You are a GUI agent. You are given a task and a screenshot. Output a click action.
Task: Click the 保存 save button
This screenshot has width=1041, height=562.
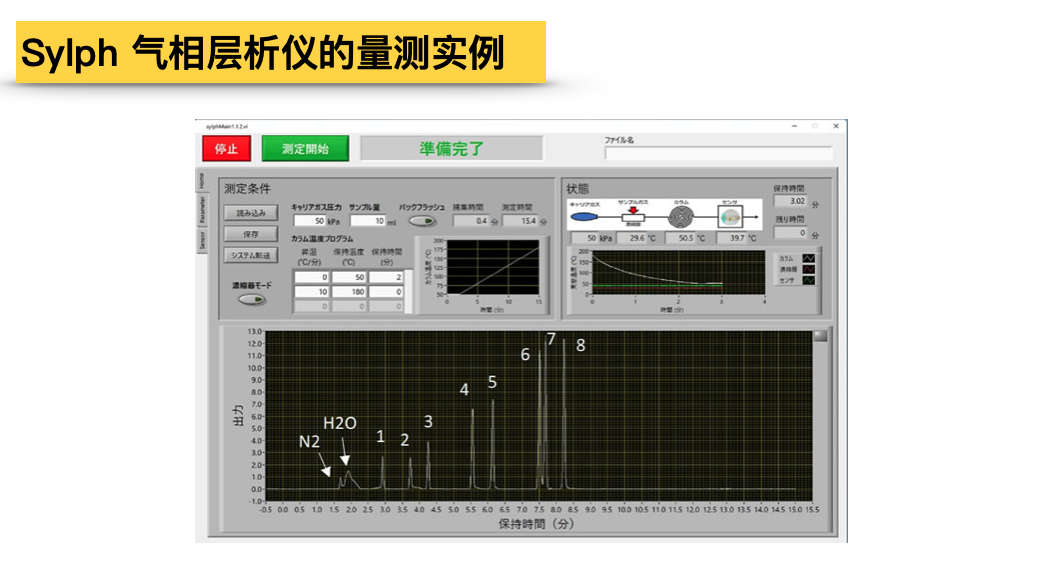tap(250, 234)
